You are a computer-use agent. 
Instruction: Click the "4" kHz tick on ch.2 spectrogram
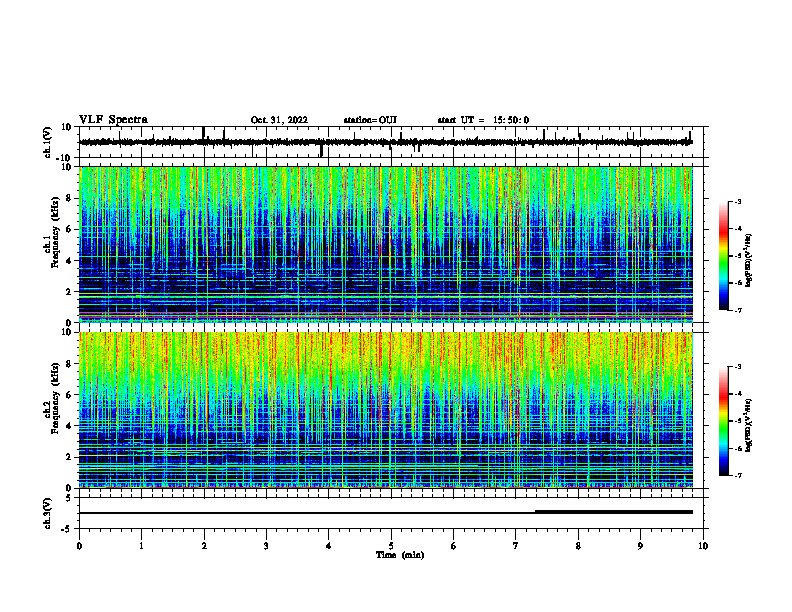pyautogui.click(x=69, y=426)
